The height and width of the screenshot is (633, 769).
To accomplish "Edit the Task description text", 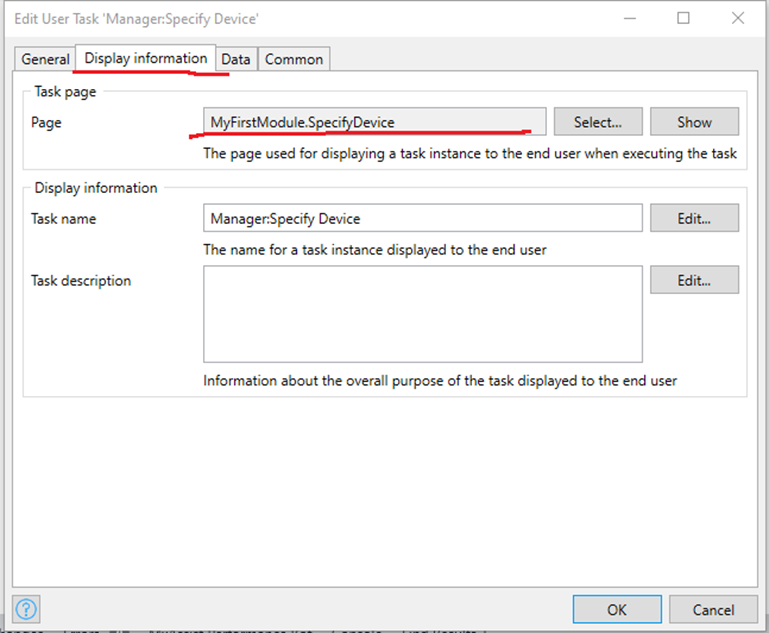I will point(694,280).
